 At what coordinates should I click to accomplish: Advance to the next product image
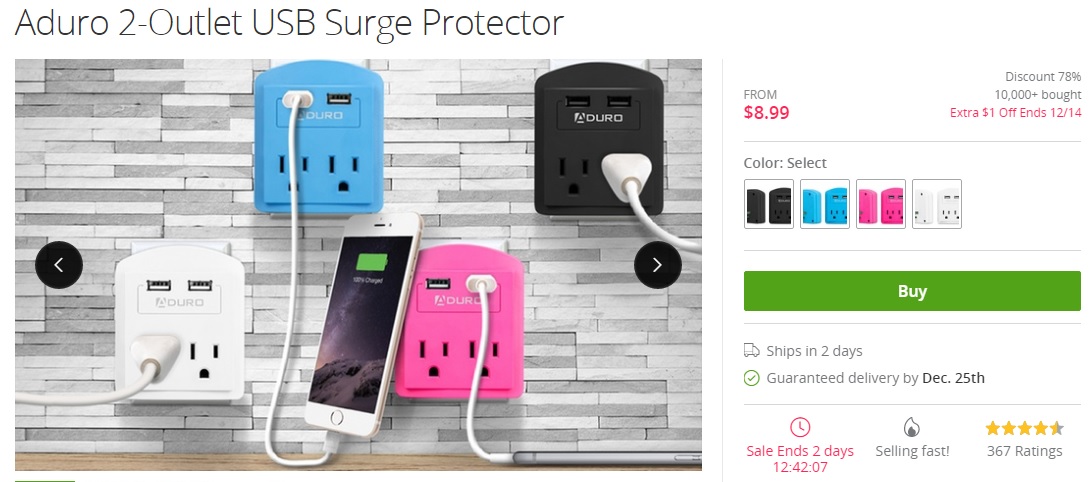657,265
